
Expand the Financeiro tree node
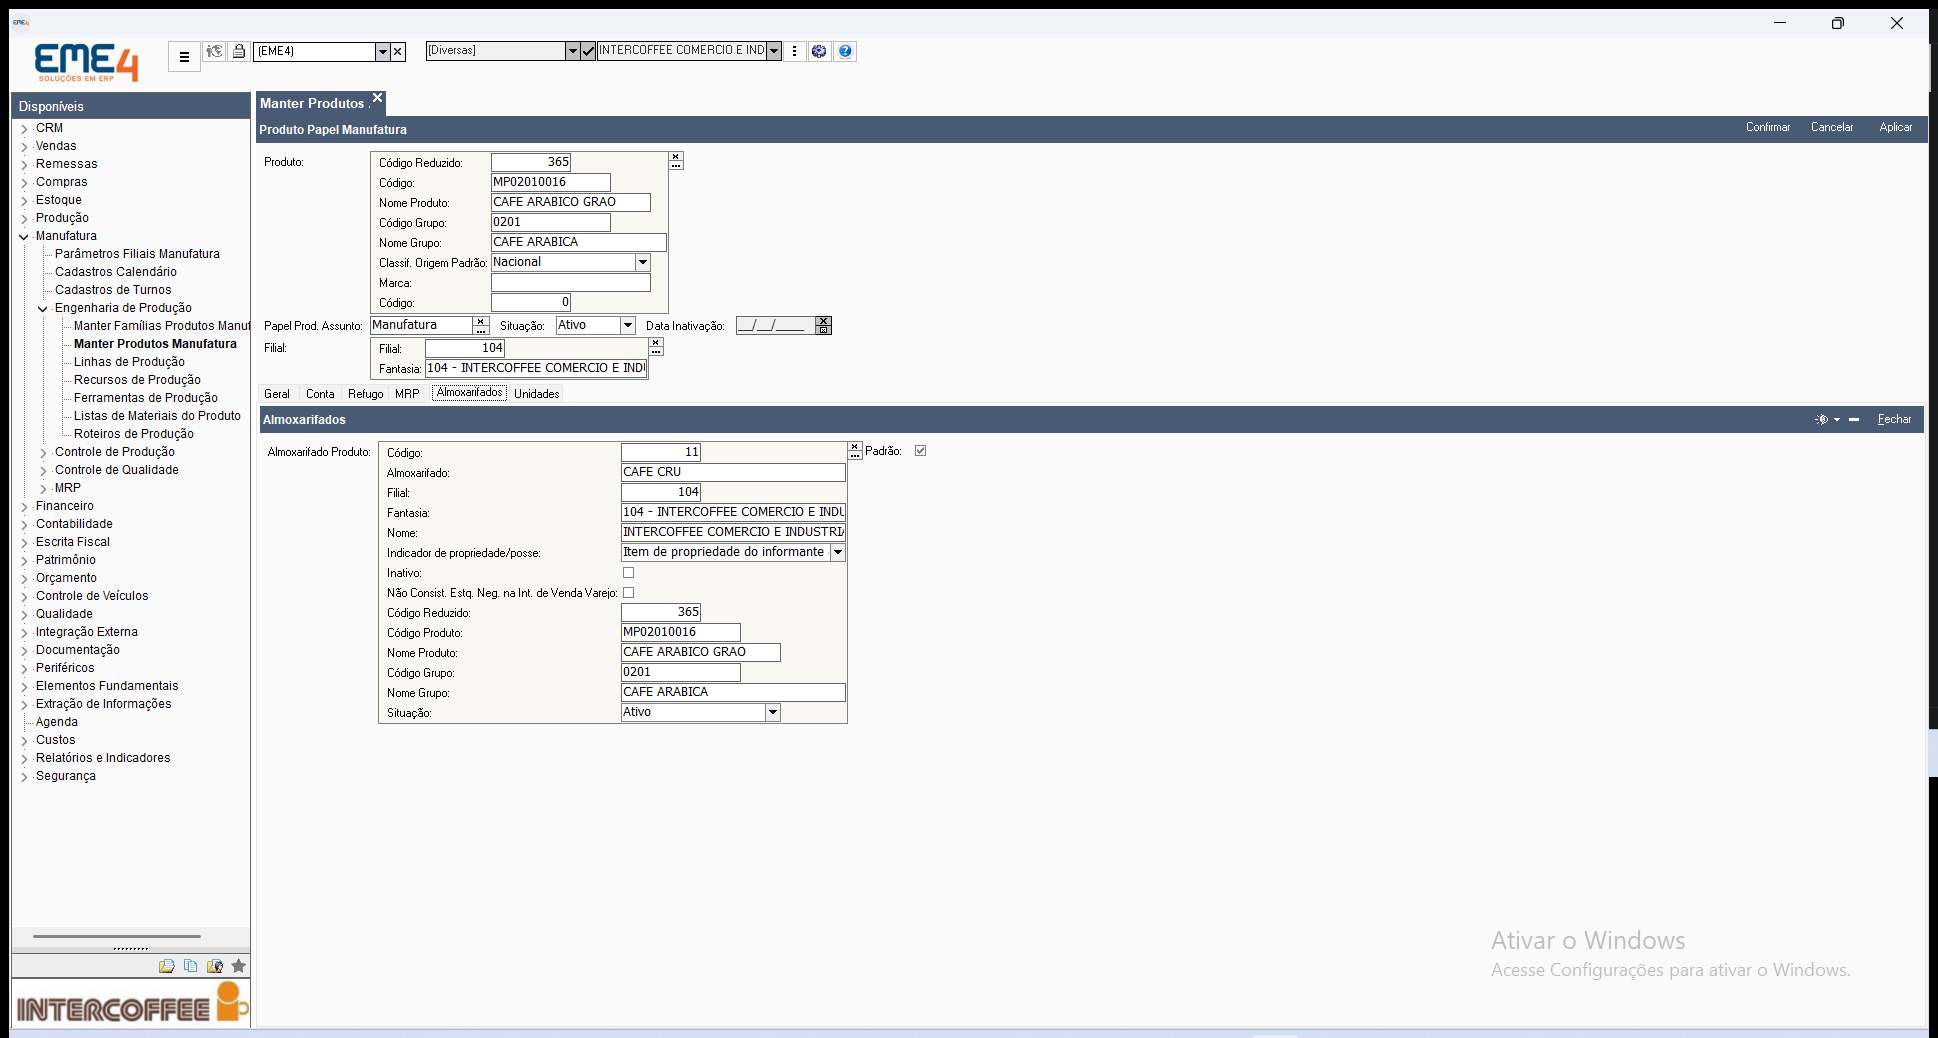(x=25, y=507)
